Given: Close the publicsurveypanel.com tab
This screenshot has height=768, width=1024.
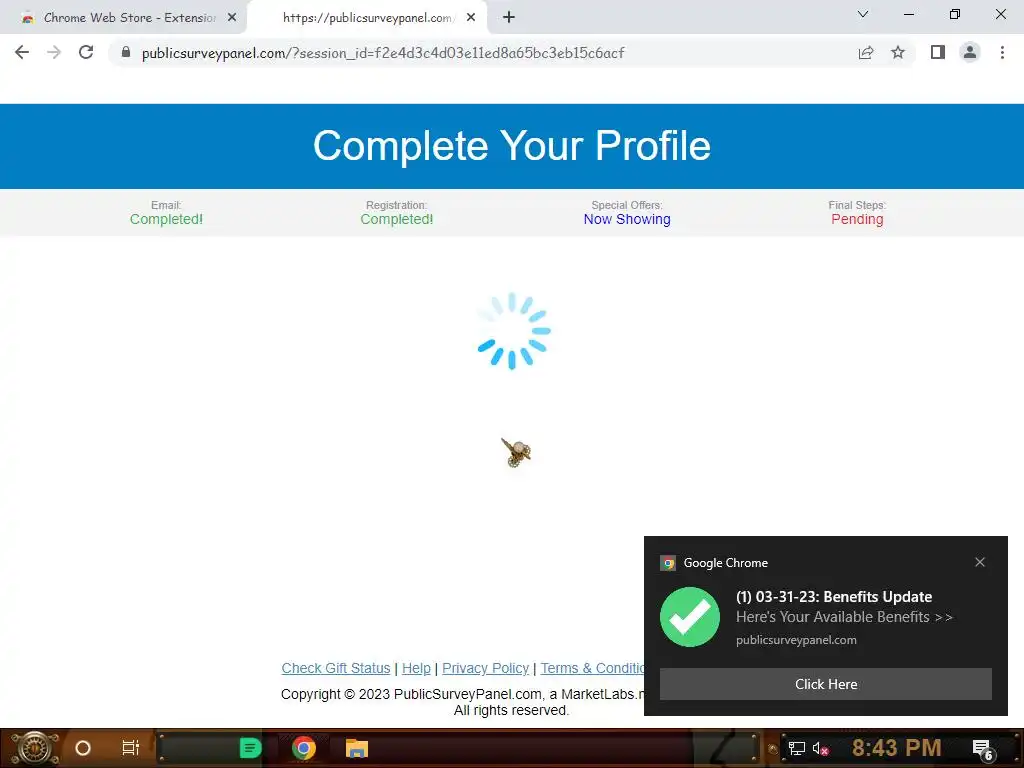Looking at the screenshot, I should pyautogui.click(x=471, y=18).
